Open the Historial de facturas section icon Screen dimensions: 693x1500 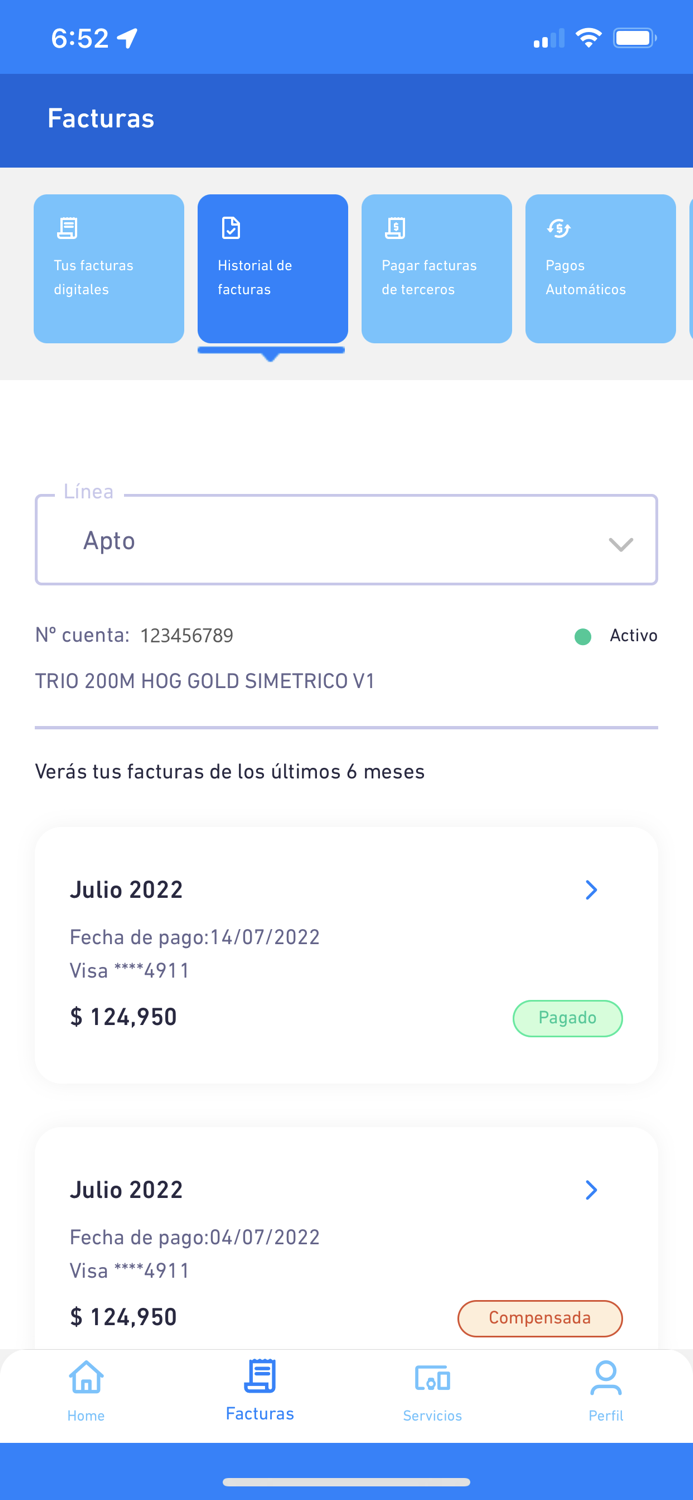231,227
